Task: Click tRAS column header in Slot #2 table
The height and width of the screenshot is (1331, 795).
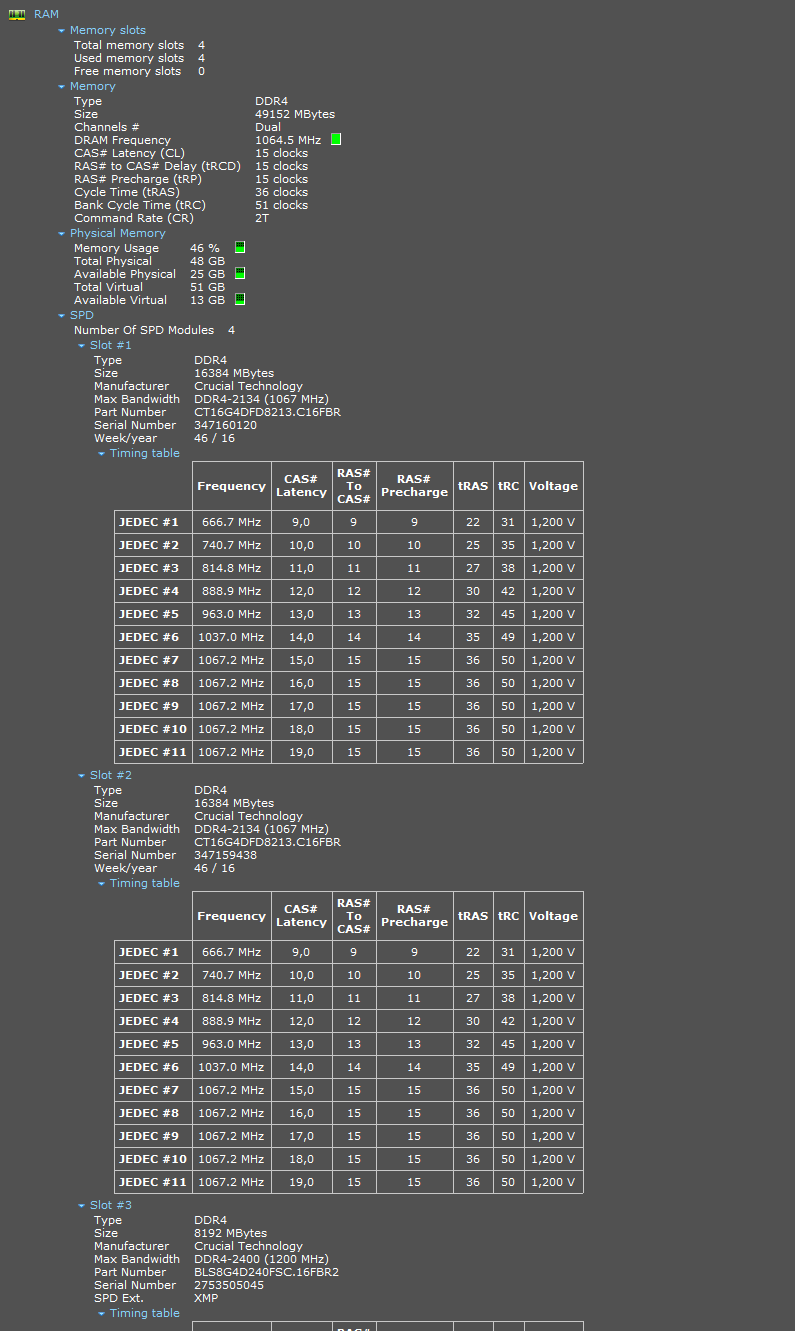Action: [473, 916]
